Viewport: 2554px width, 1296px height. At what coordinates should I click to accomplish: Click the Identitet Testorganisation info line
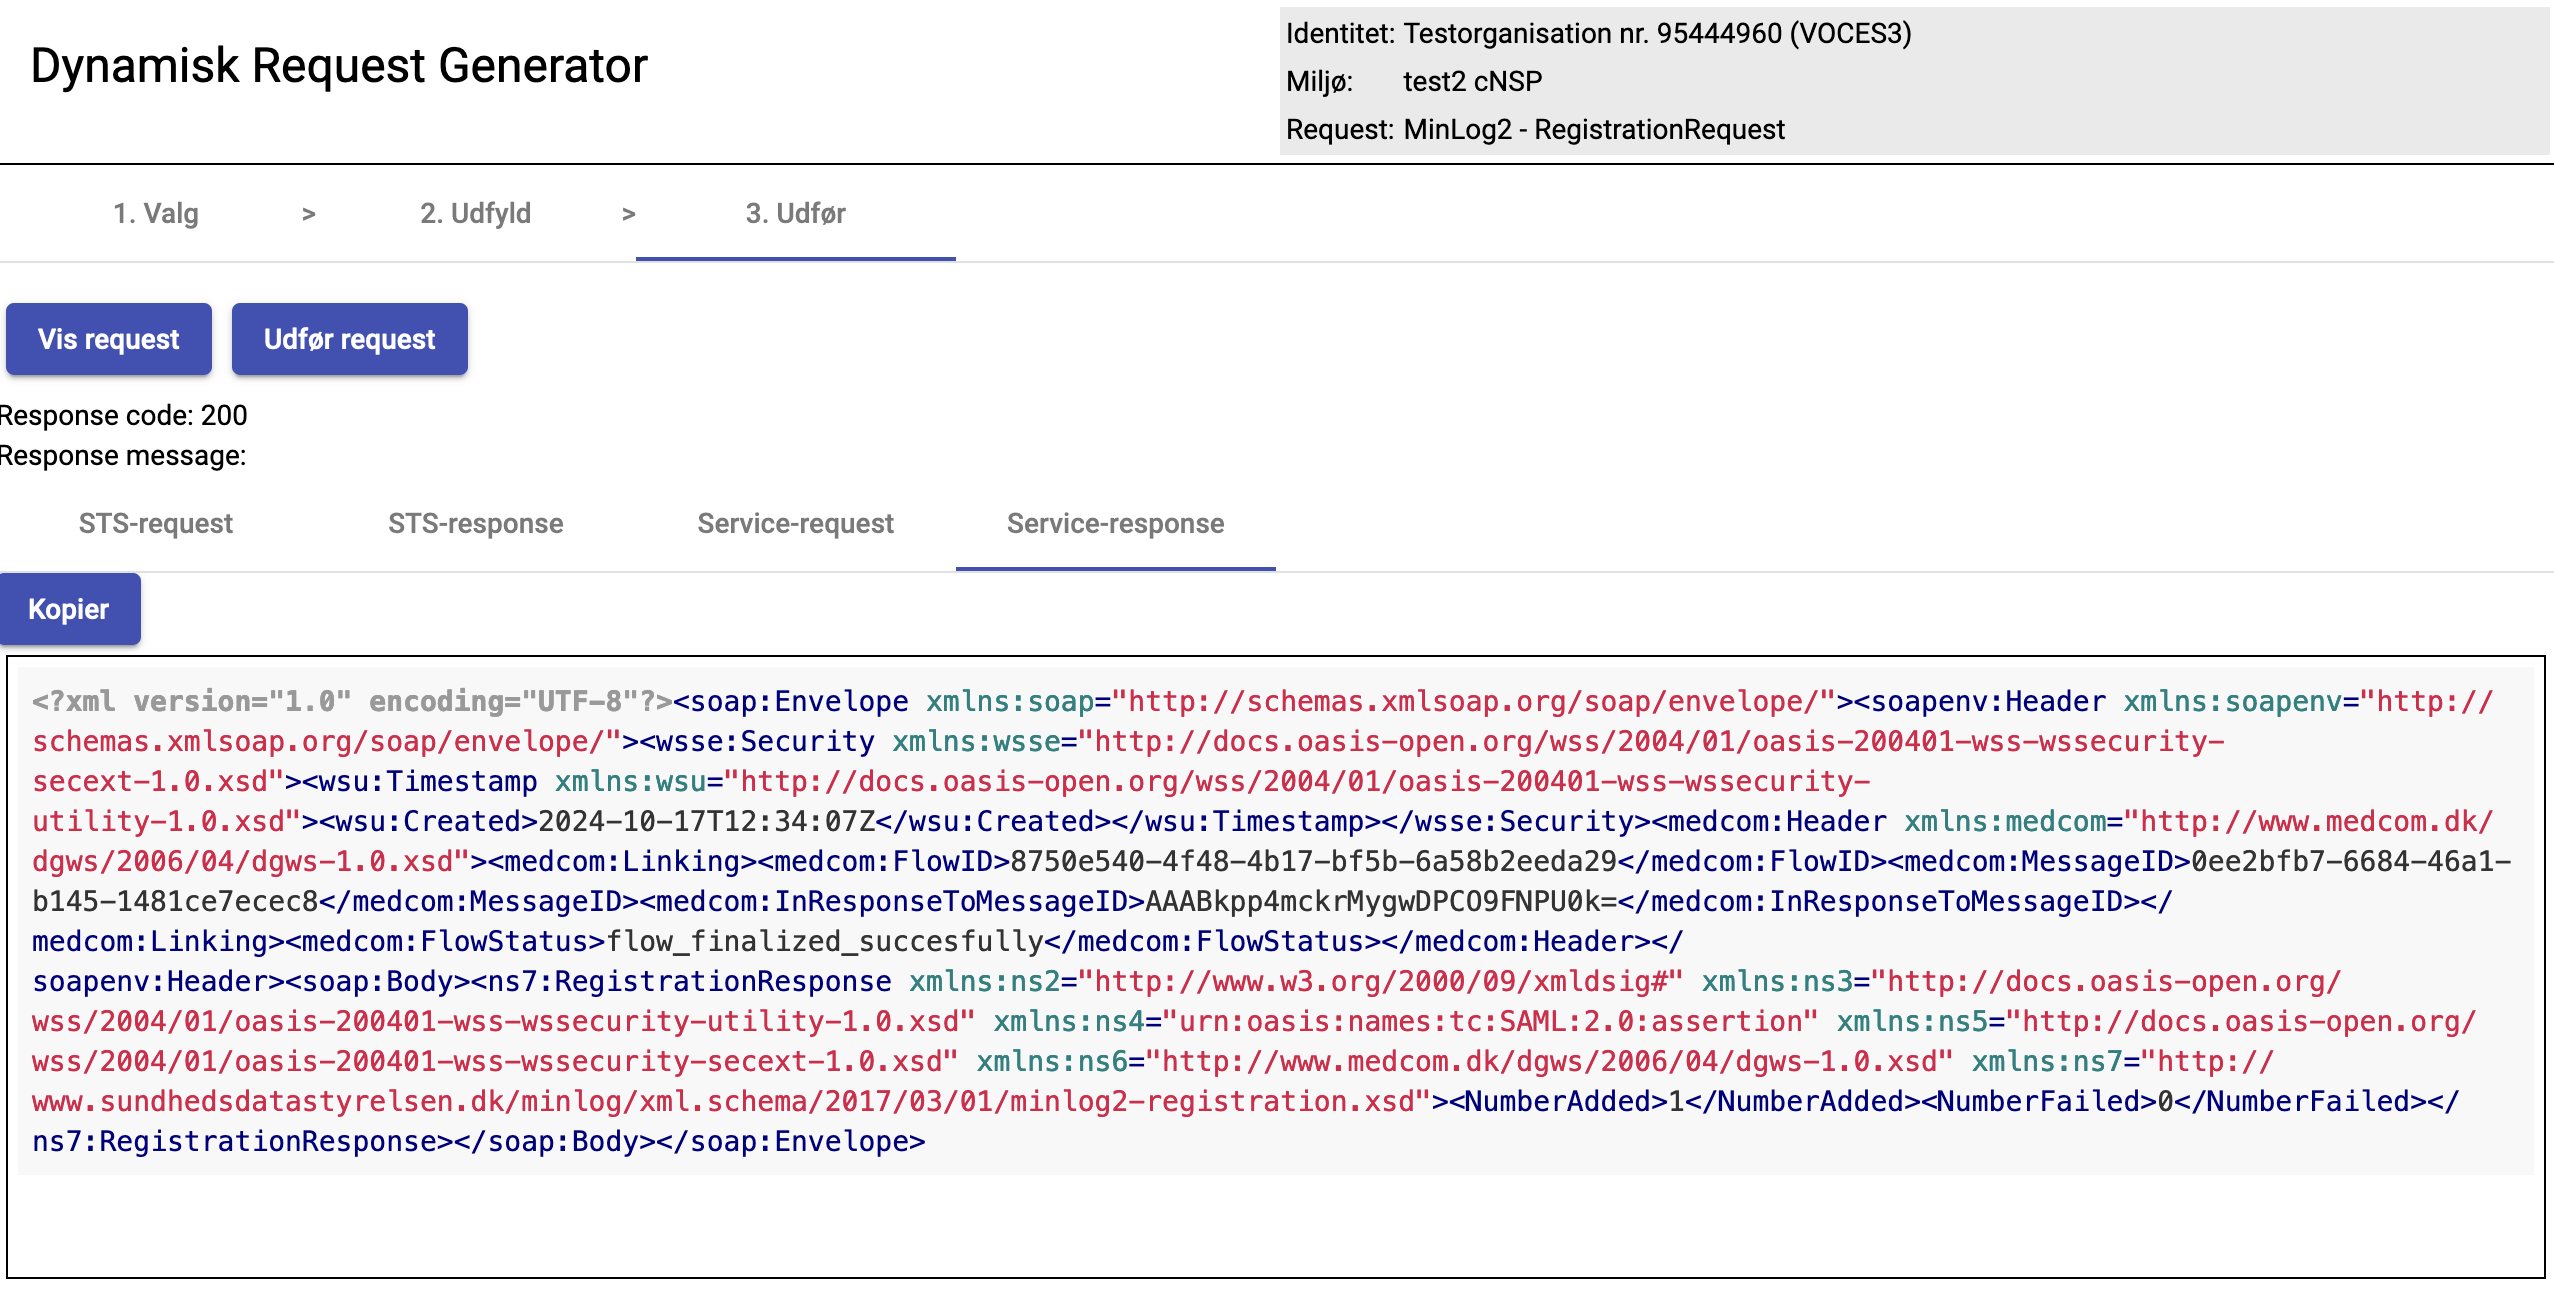(x=1598, y=34)
